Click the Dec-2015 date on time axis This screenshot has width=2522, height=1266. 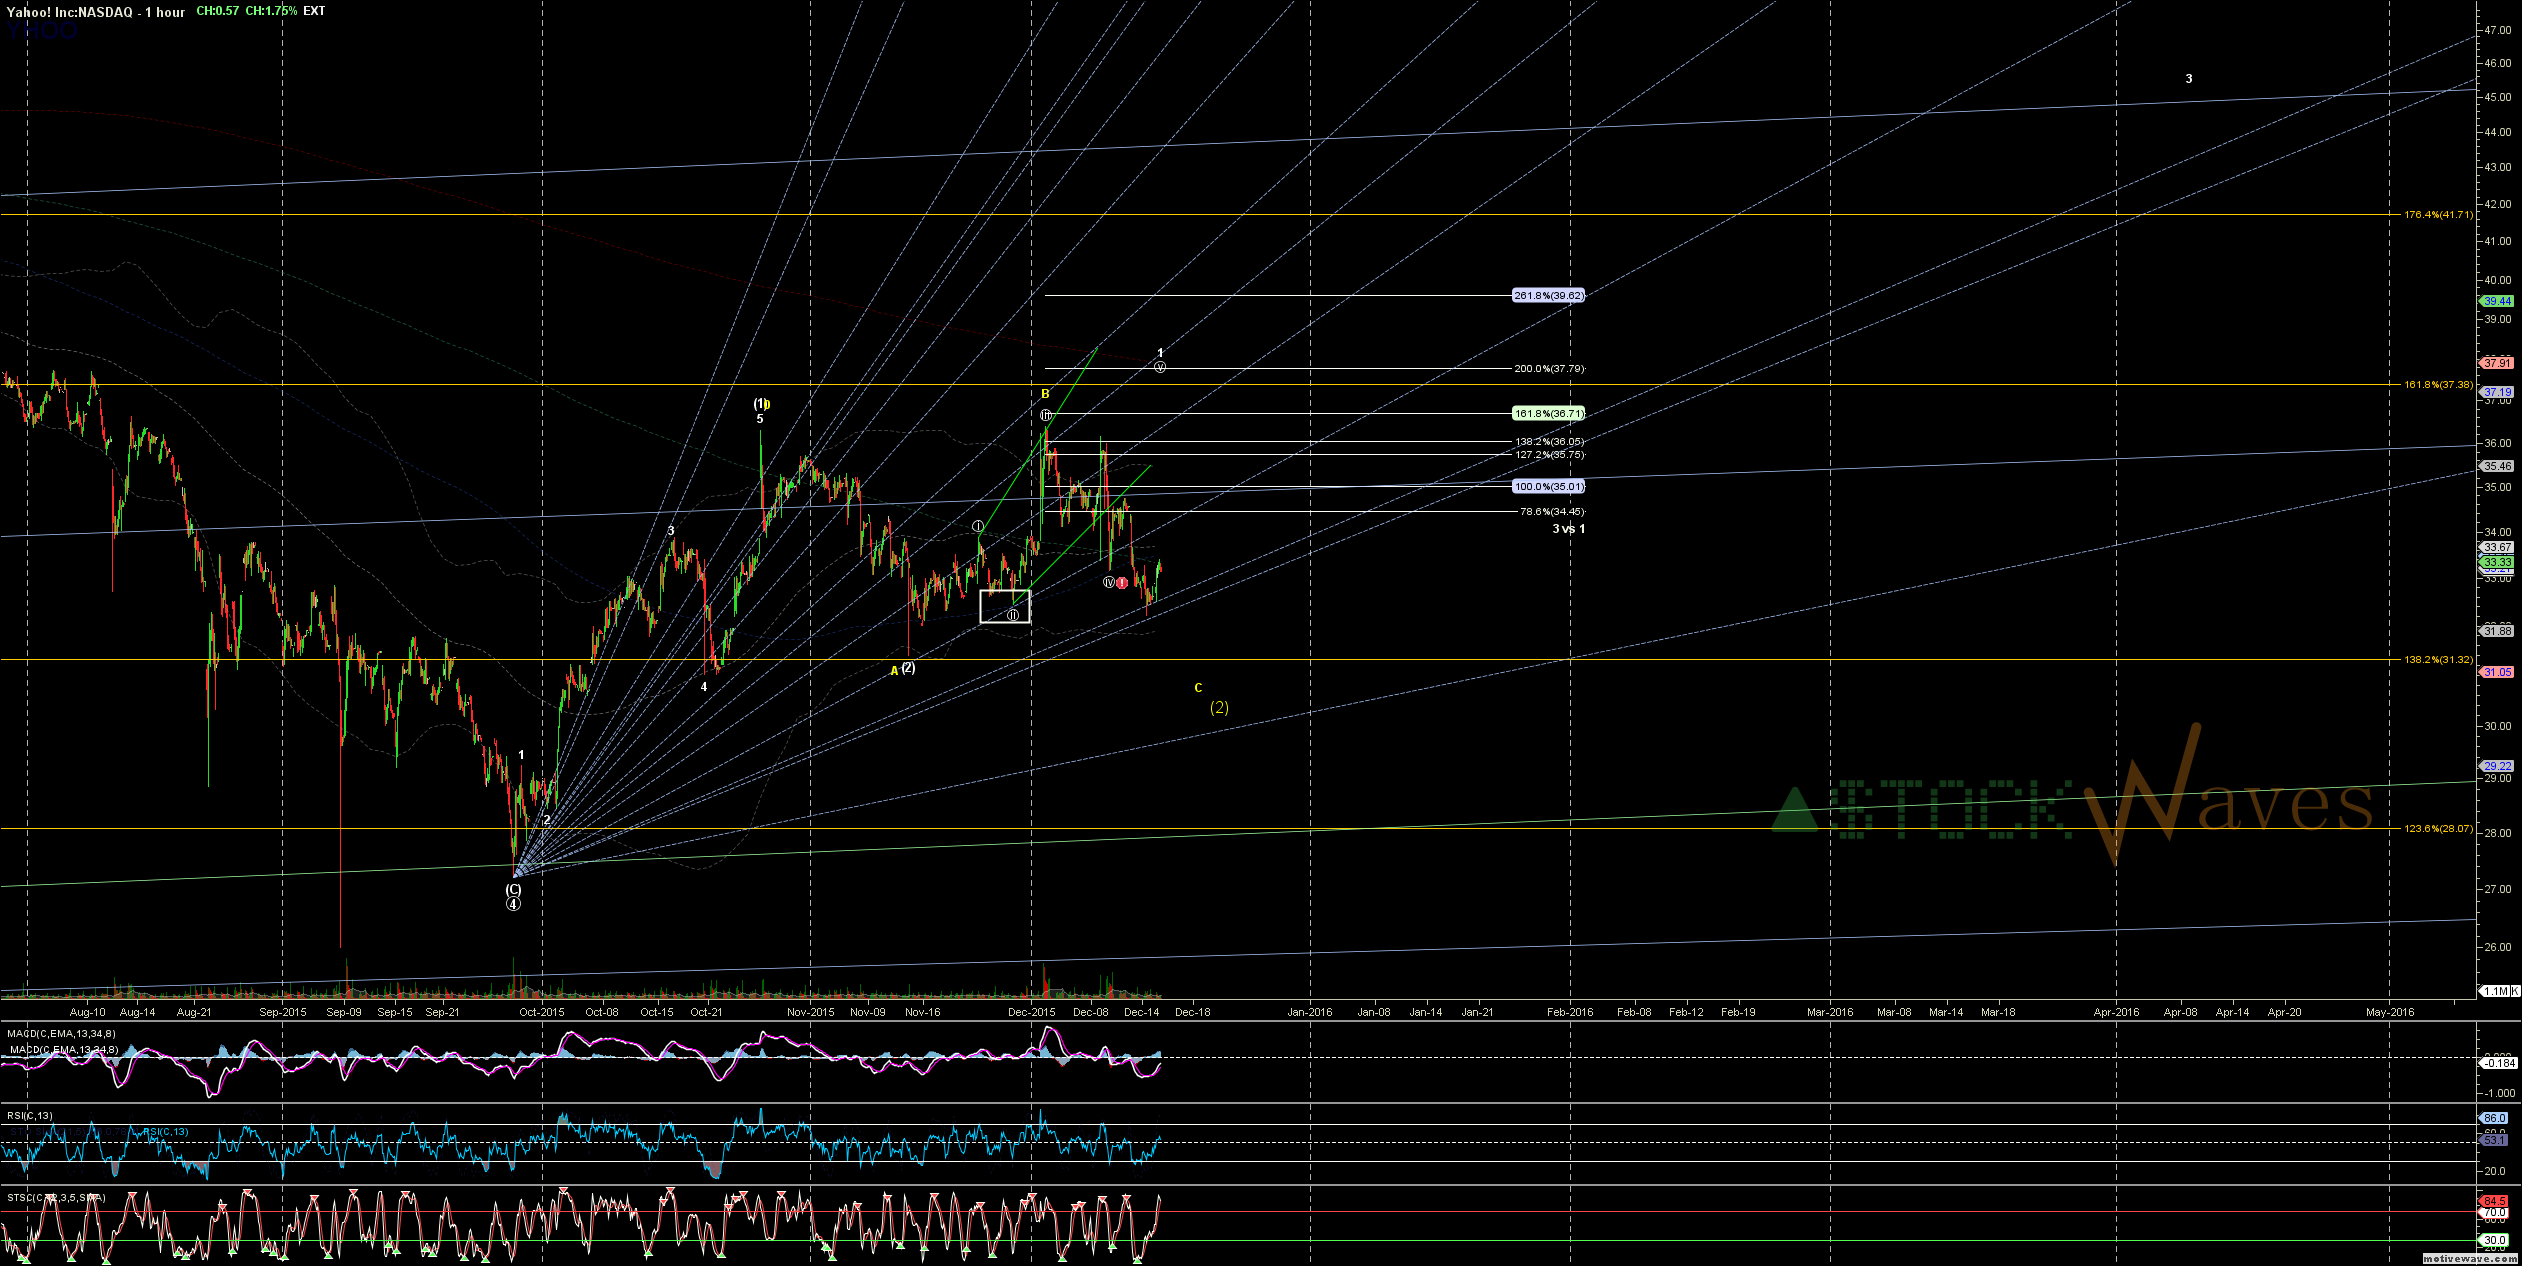pyautogui.click(x=1031, y=1012)
